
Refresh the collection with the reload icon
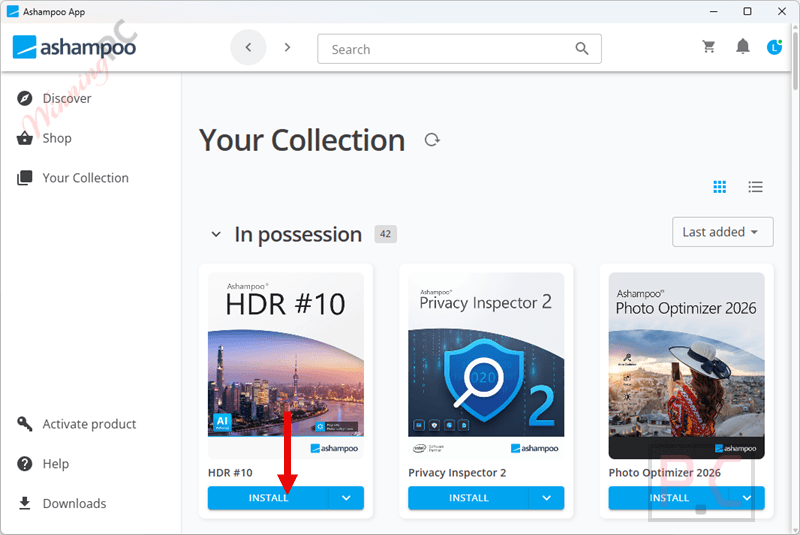pyautogui.click(x=432, y=140)
